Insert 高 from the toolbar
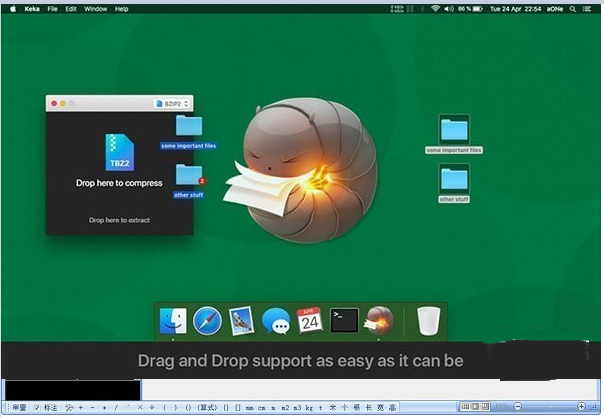 [392, 407]
